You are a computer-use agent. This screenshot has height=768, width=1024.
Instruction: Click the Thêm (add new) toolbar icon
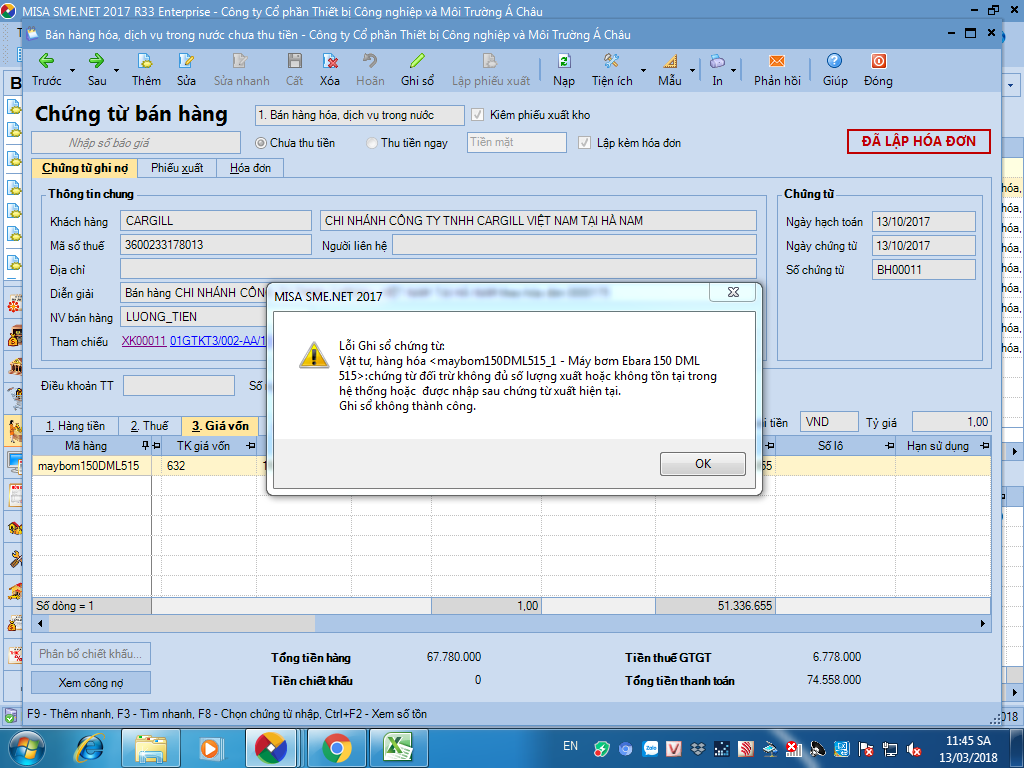point(145,61)
